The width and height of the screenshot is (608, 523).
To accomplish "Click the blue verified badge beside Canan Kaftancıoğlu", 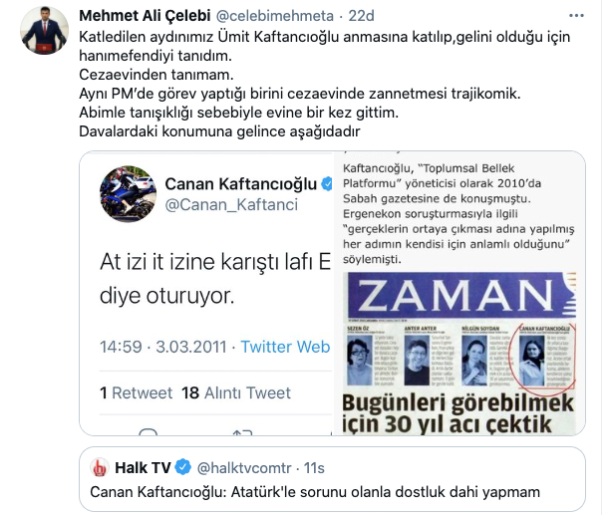I will click(327, 184).
